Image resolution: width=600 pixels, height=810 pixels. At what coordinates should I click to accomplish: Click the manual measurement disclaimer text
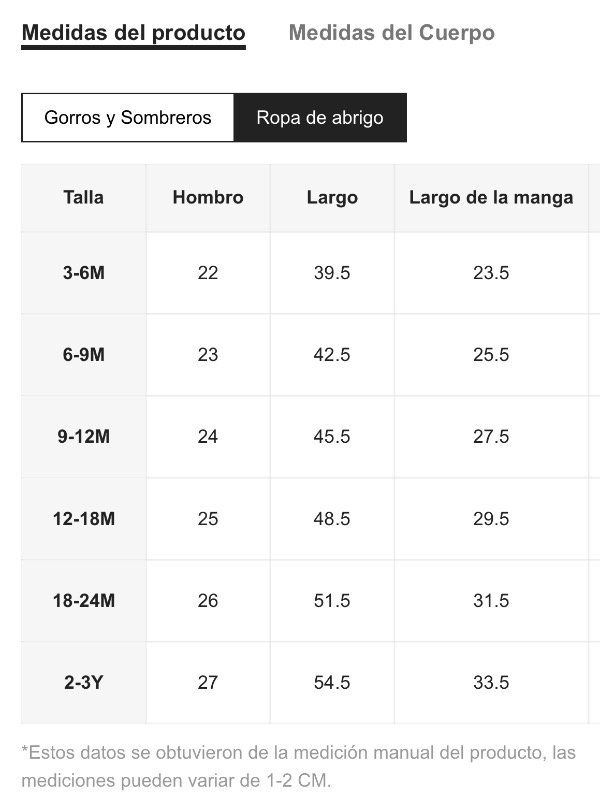(x=298, y=767)
